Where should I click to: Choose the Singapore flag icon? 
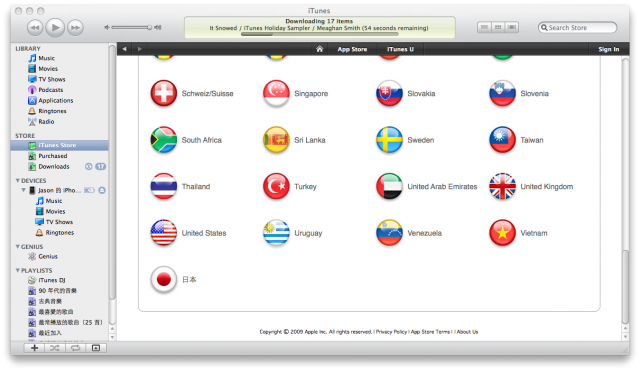276,93
